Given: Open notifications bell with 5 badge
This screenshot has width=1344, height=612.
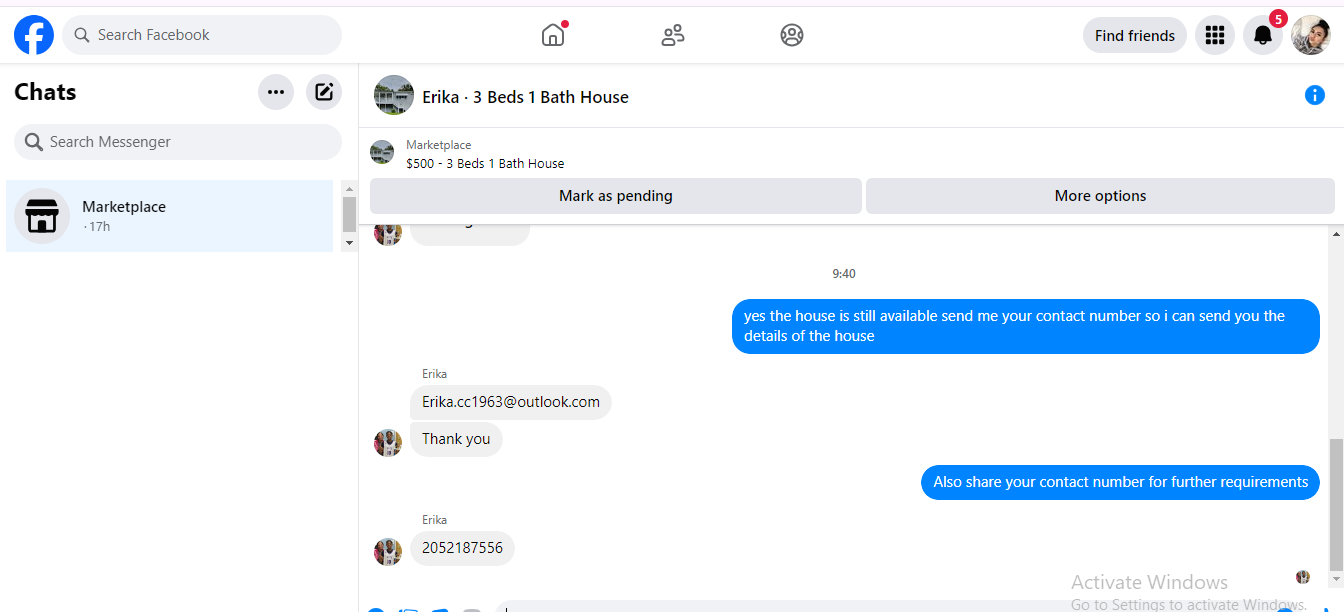Looking at the screenshot, I should coord(1263,35).
